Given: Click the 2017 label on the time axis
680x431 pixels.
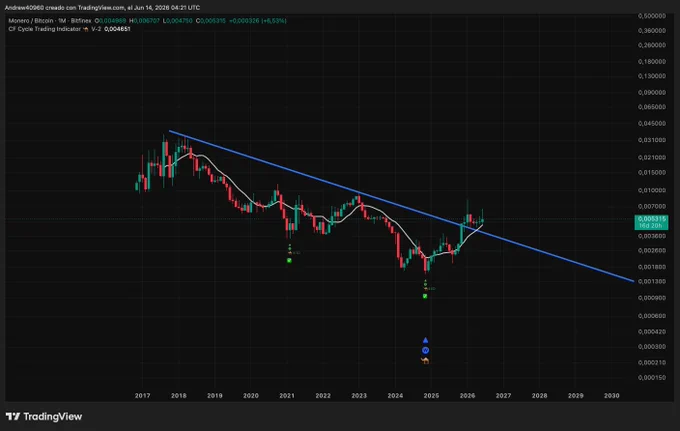Looking at the screenshot, I should [142, 395].
